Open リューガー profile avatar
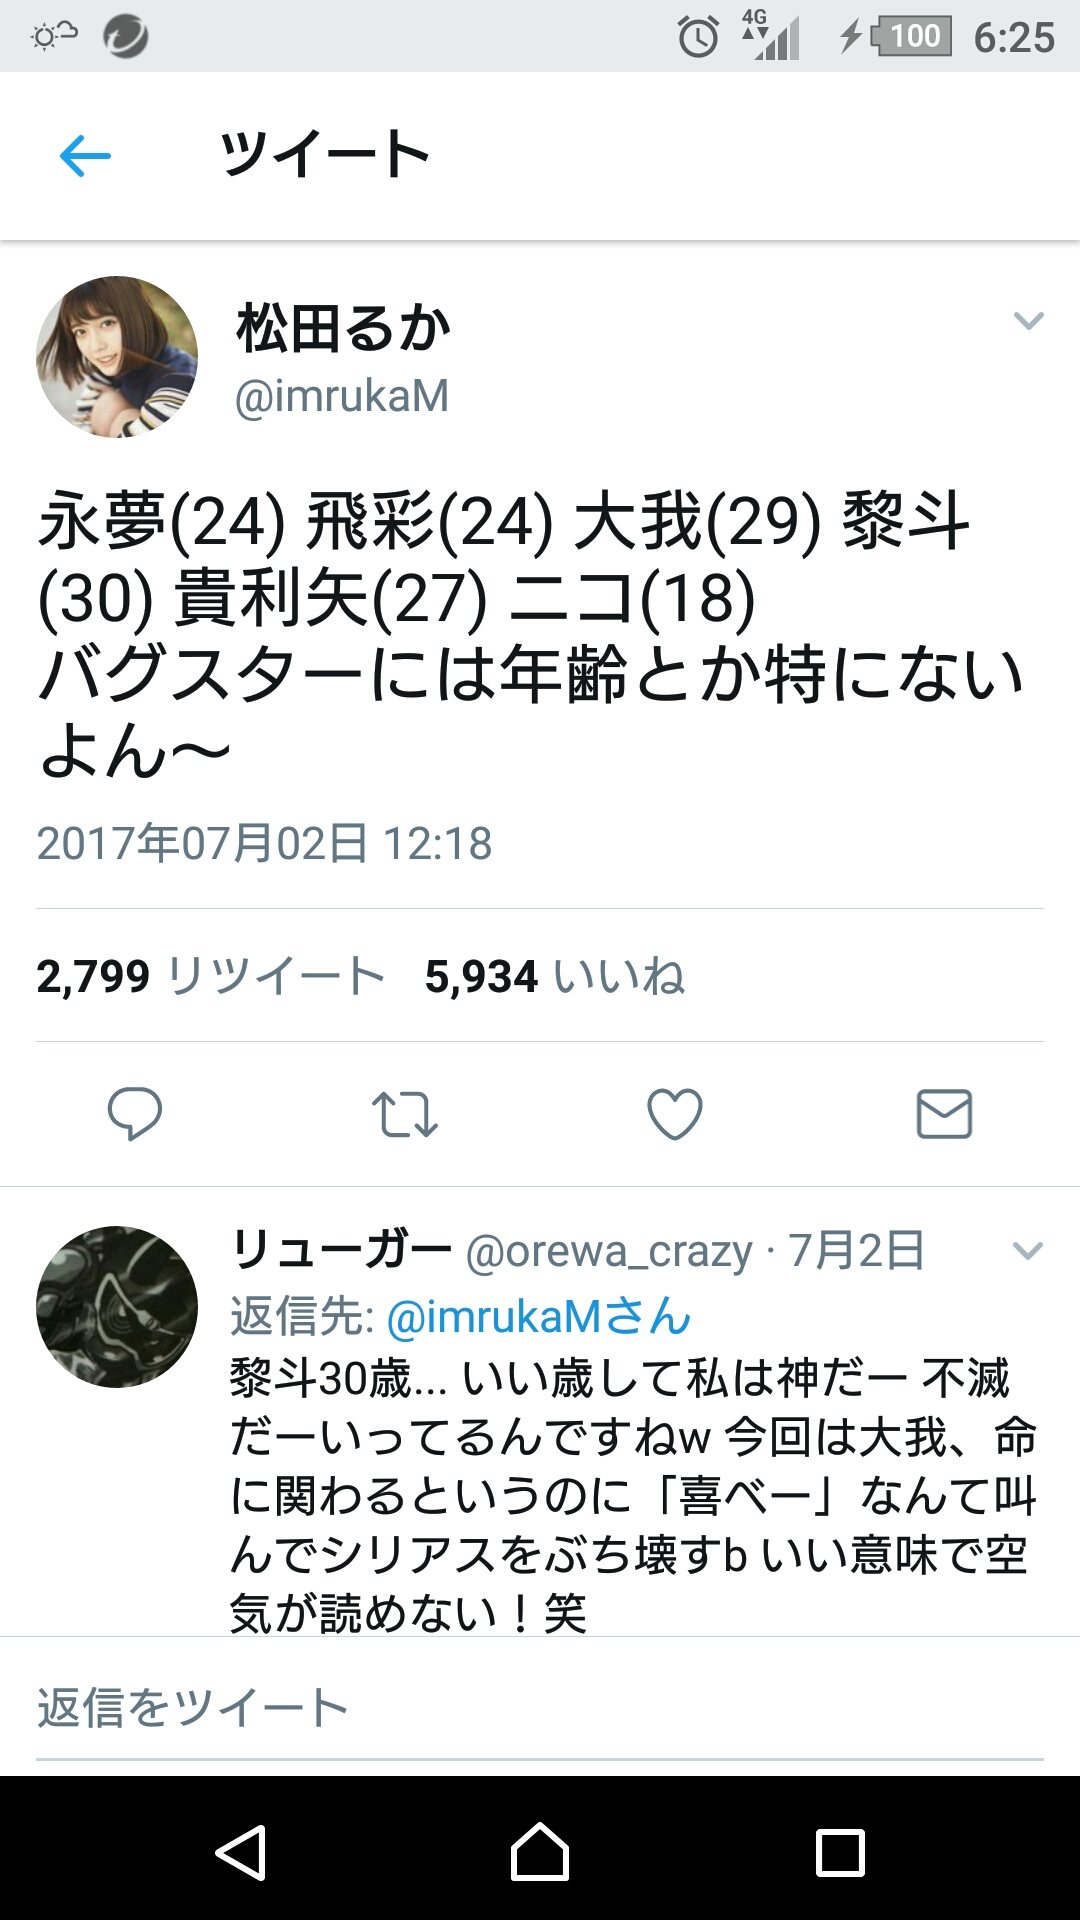Image resolution: width=1080 pixels, height=1920 pixels. pyautogui.click(x=117, y=1307)
